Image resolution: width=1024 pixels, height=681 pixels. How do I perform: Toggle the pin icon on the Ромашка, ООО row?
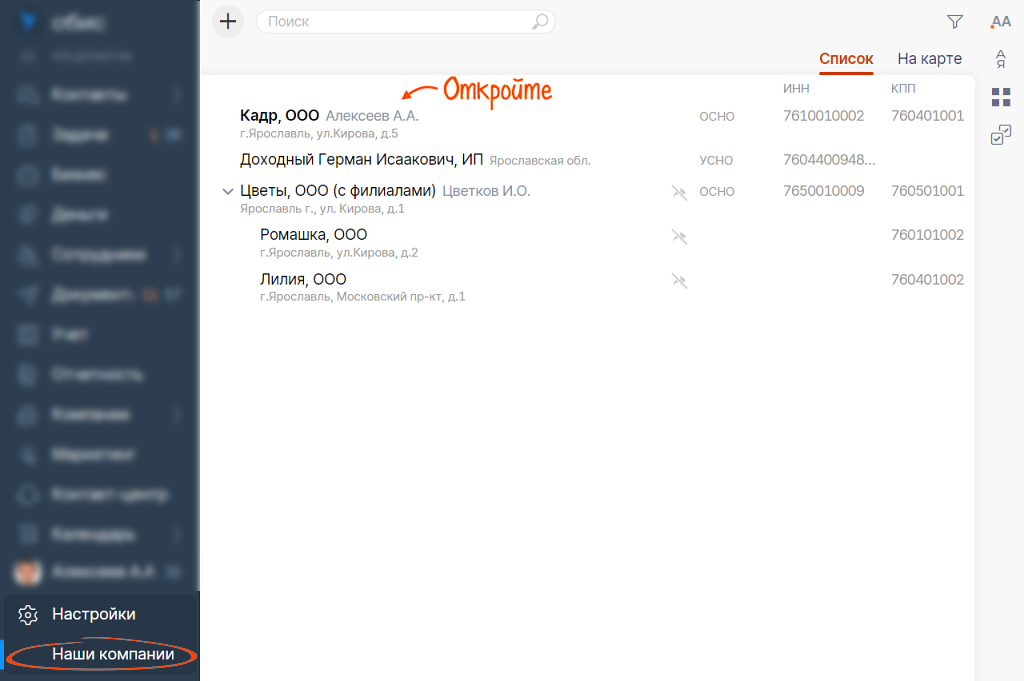point(680,236)
